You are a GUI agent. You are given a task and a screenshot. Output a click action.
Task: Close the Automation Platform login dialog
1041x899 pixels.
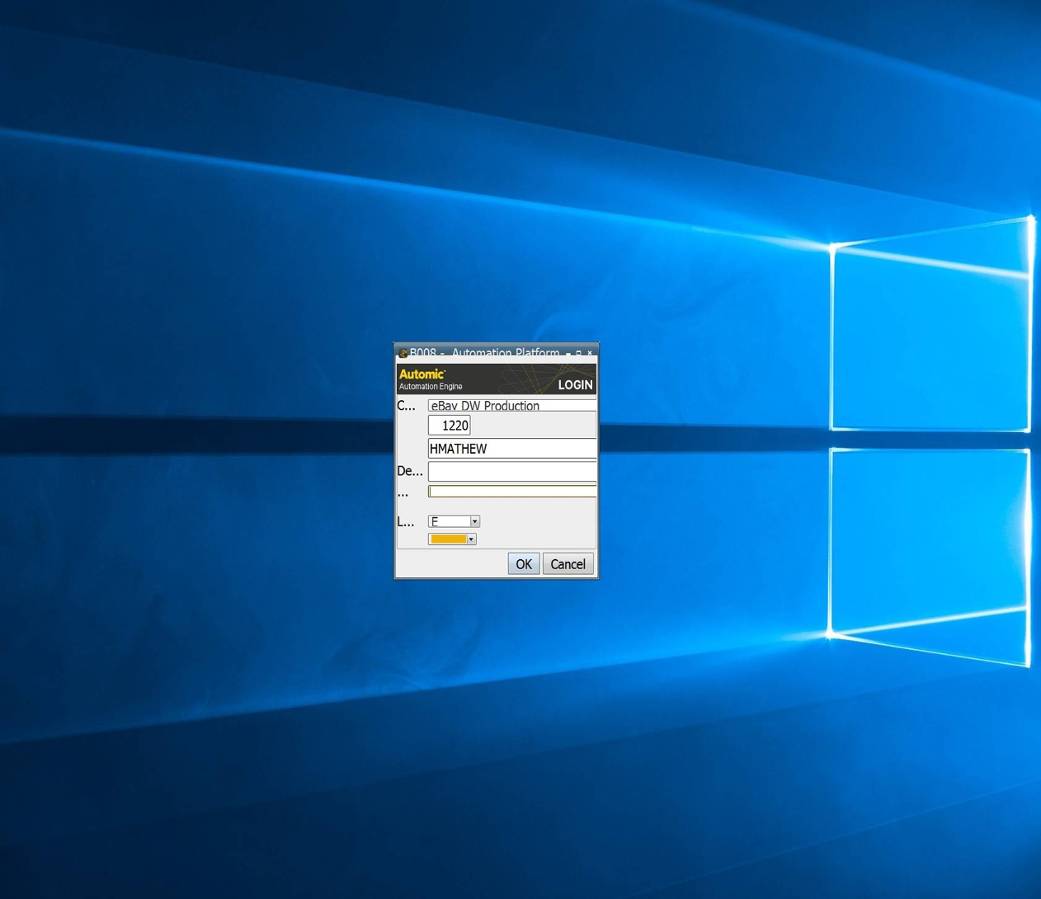pos(590,352)
